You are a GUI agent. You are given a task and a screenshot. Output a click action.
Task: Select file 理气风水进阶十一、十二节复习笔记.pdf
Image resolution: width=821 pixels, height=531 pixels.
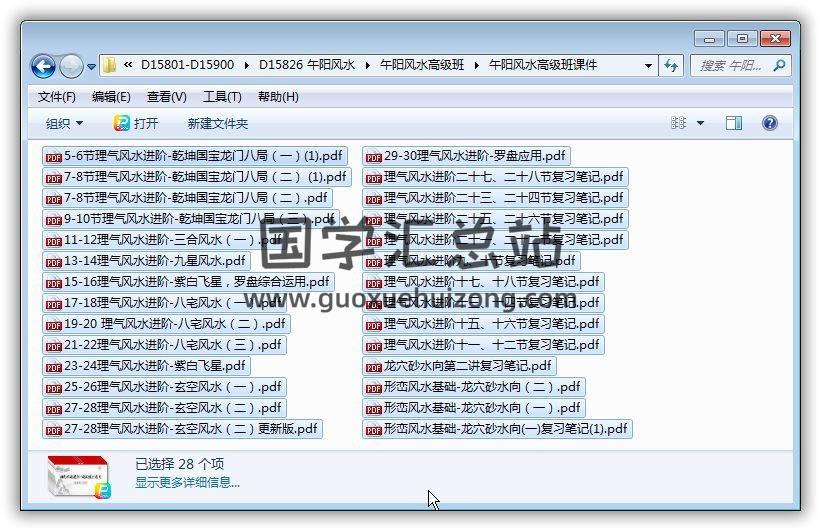pyautogui.click(x=483, y=345)
